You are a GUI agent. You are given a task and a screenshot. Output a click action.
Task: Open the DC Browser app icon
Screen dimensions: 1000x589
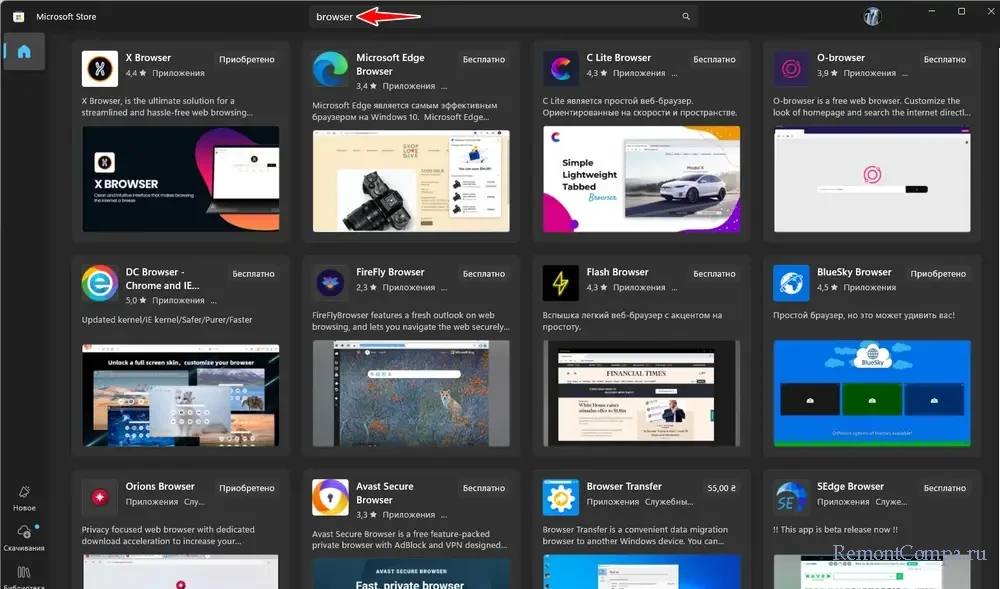pyautogui.click(x=100, y=283)
